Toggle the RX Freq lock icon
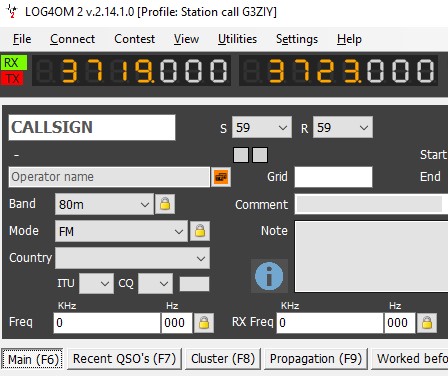The height and width of the screenshot is (376, 448). coord(427,323)
